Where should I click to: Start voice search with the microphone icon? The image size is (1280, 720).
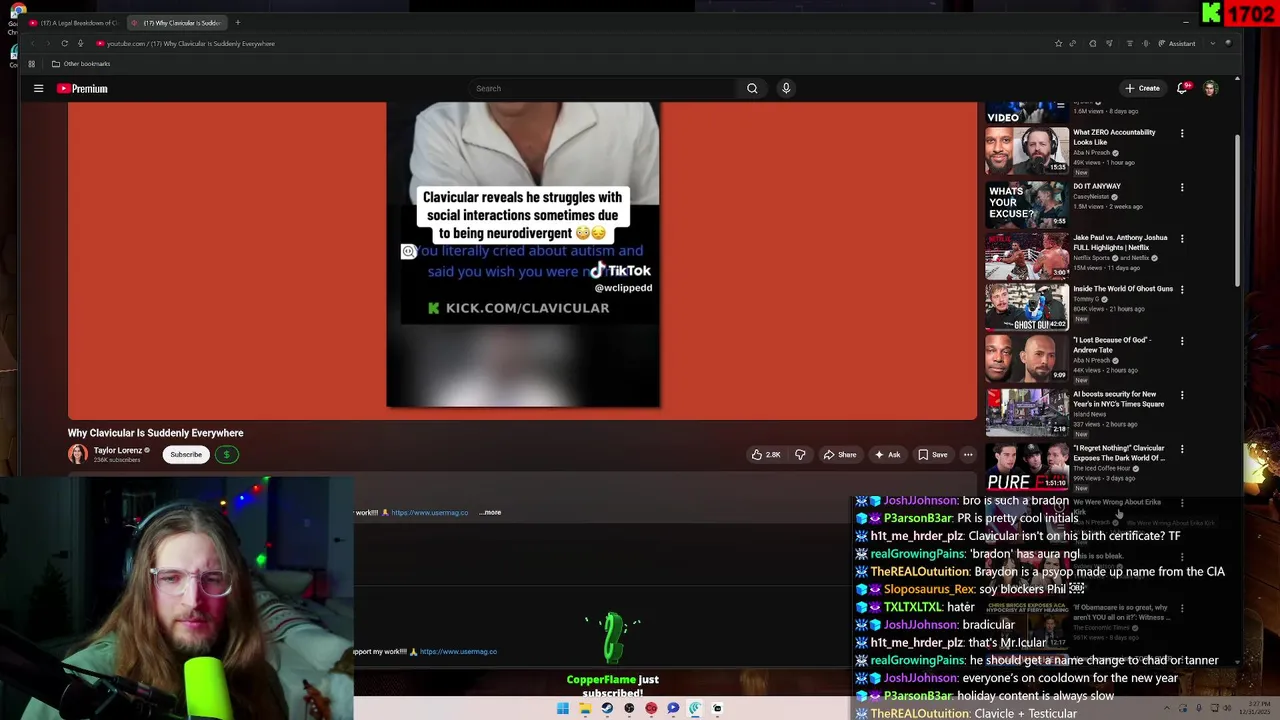pyautogui.click(x=786, y=88)
